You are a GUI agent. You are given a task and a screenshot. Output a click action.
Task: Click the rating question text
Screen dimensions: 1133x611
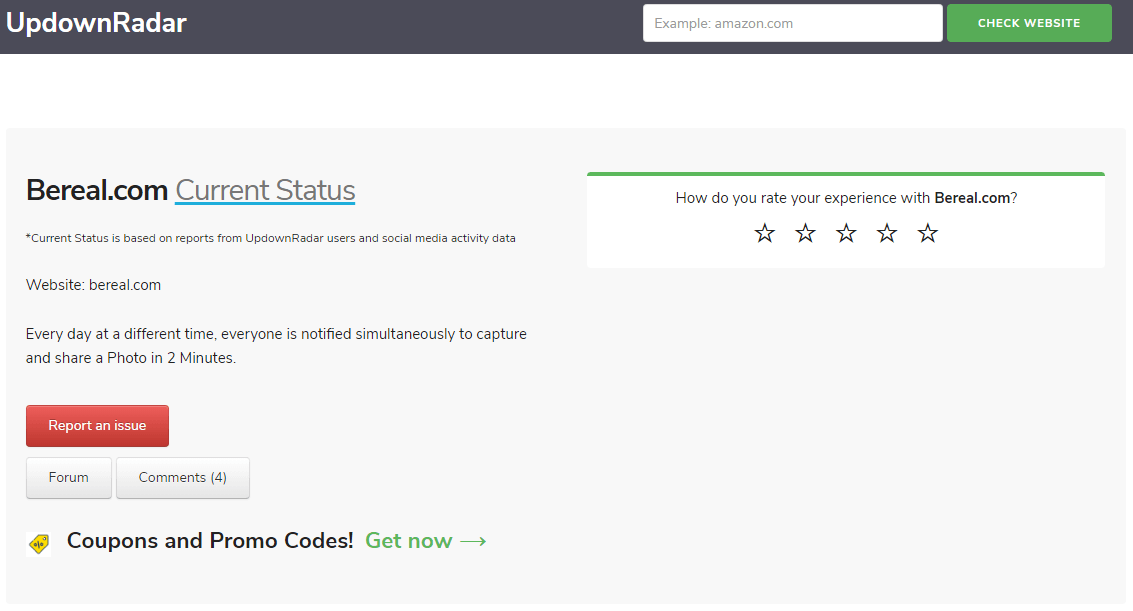click(845, 198)
